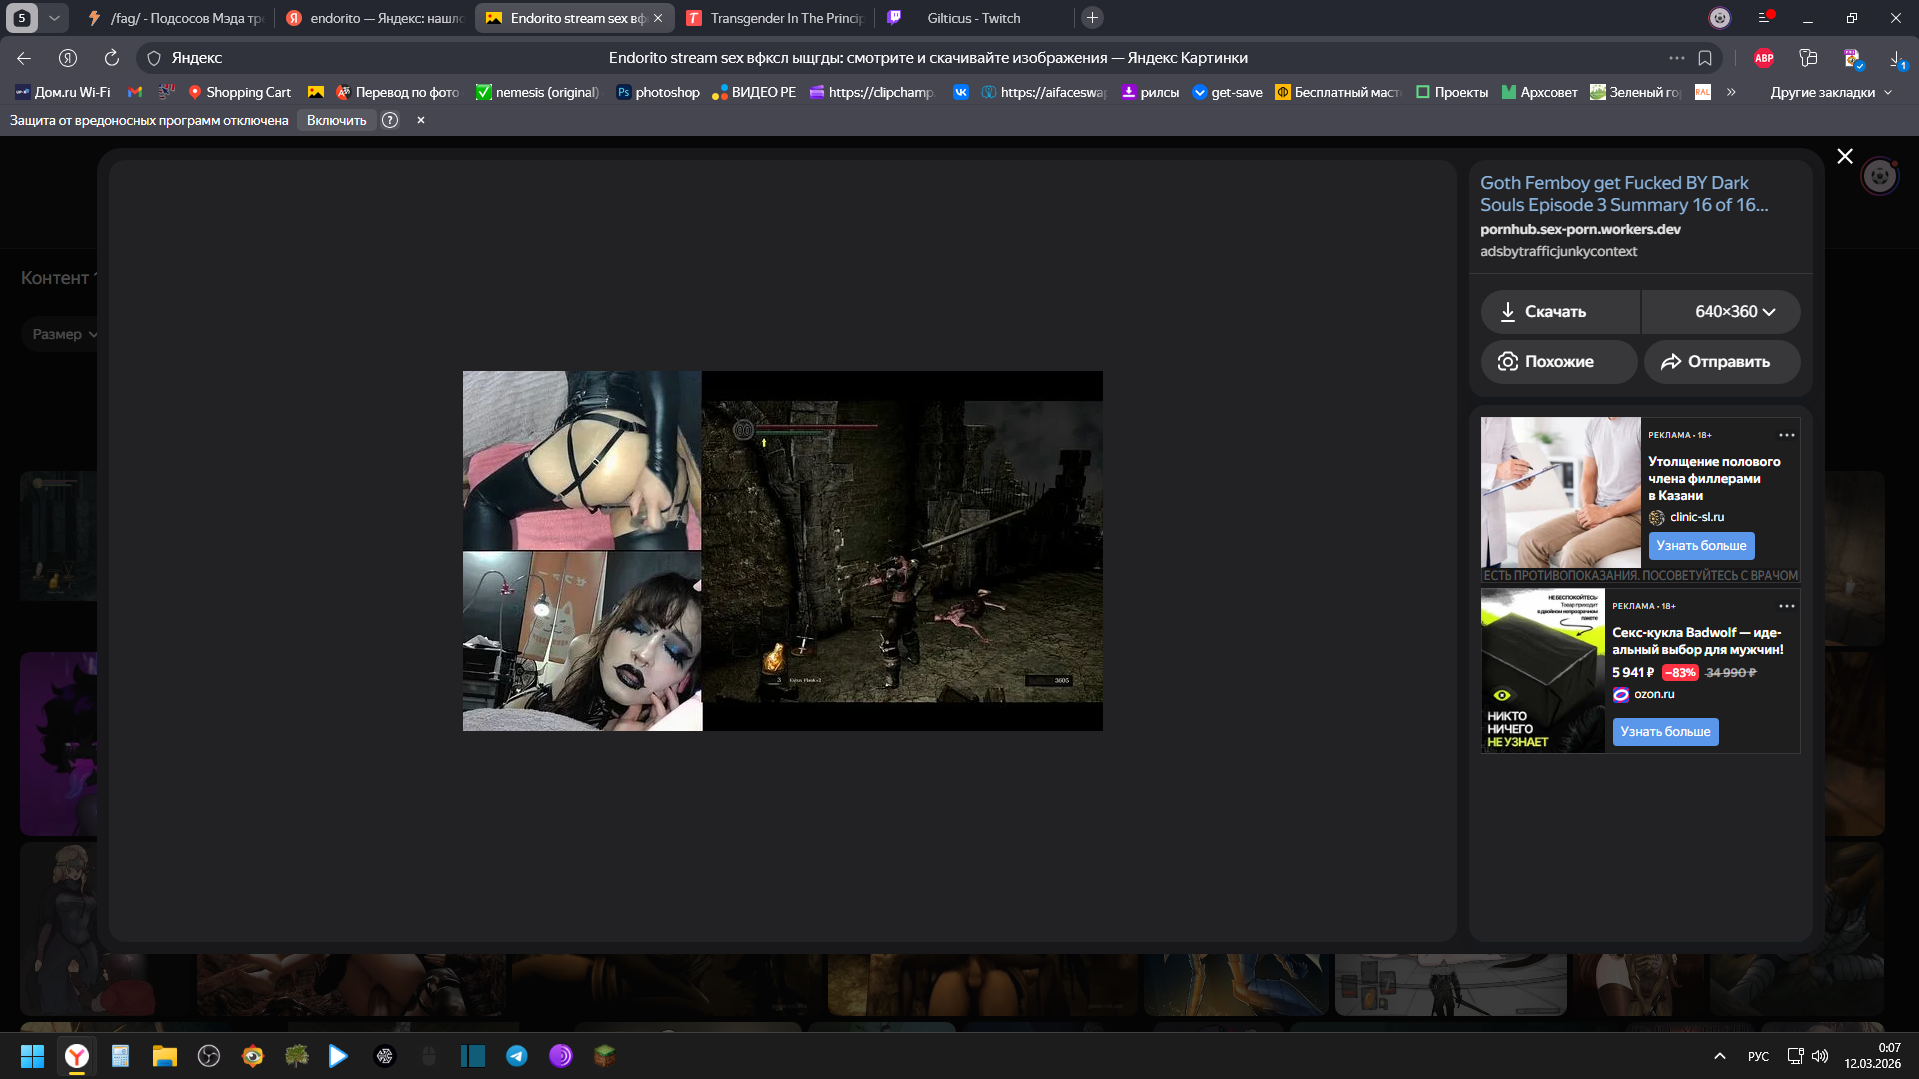Open the volume control in system tray
Image resolution: width=1919 pixels, height=1079 pixels.
coord(1820,1056)
